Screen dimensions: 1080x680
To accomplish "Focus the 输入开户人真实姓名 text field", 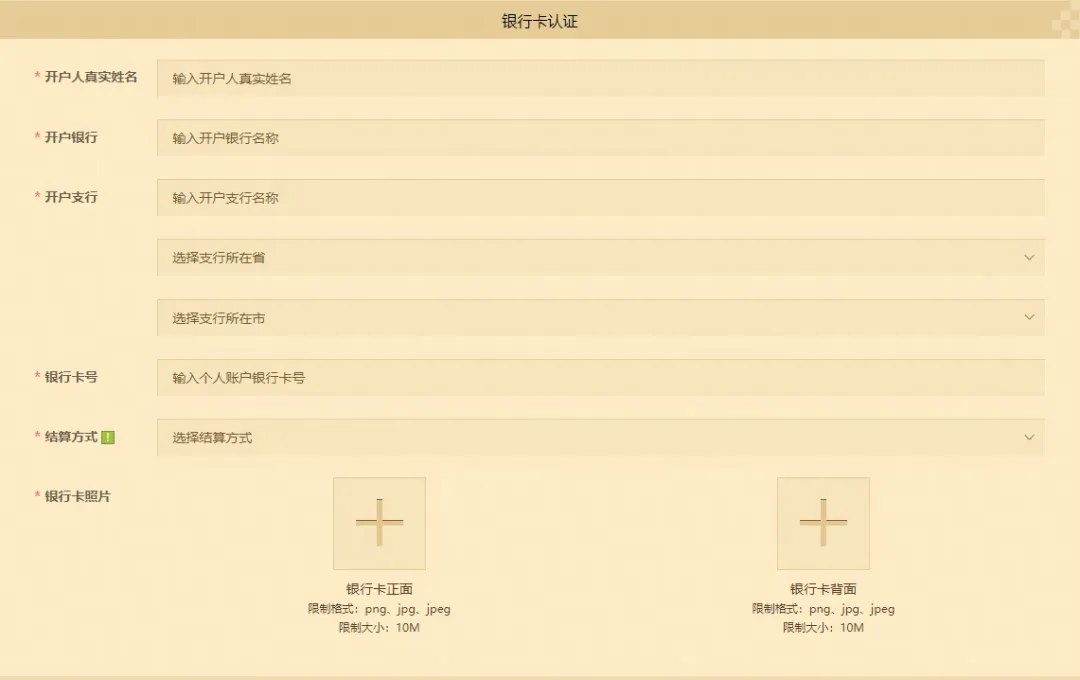I will click(600, 78).
